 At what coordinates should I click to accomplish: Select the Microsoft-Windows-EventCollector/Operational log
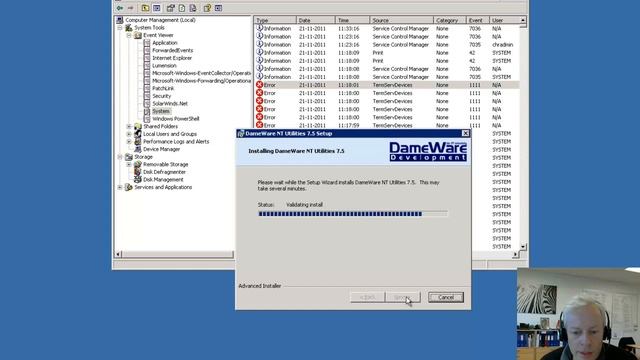(x=201, y=73)
